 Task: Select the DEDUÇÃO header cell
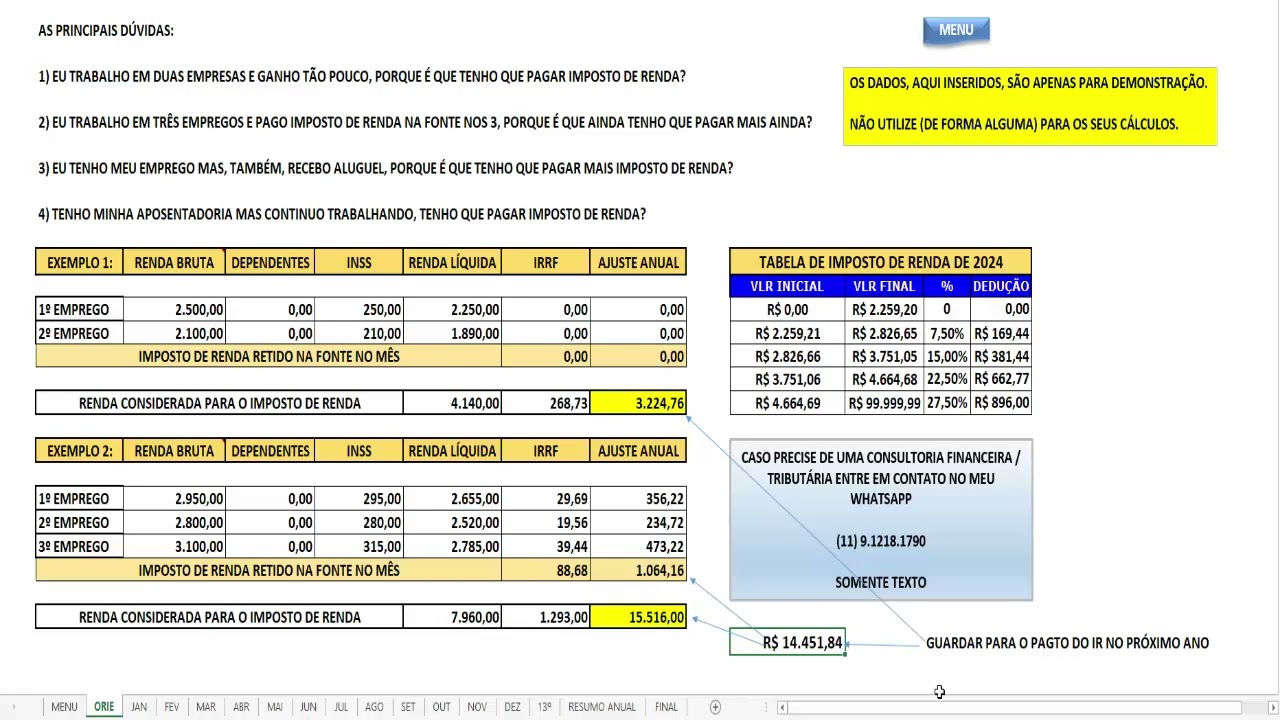pos(1001,286)
